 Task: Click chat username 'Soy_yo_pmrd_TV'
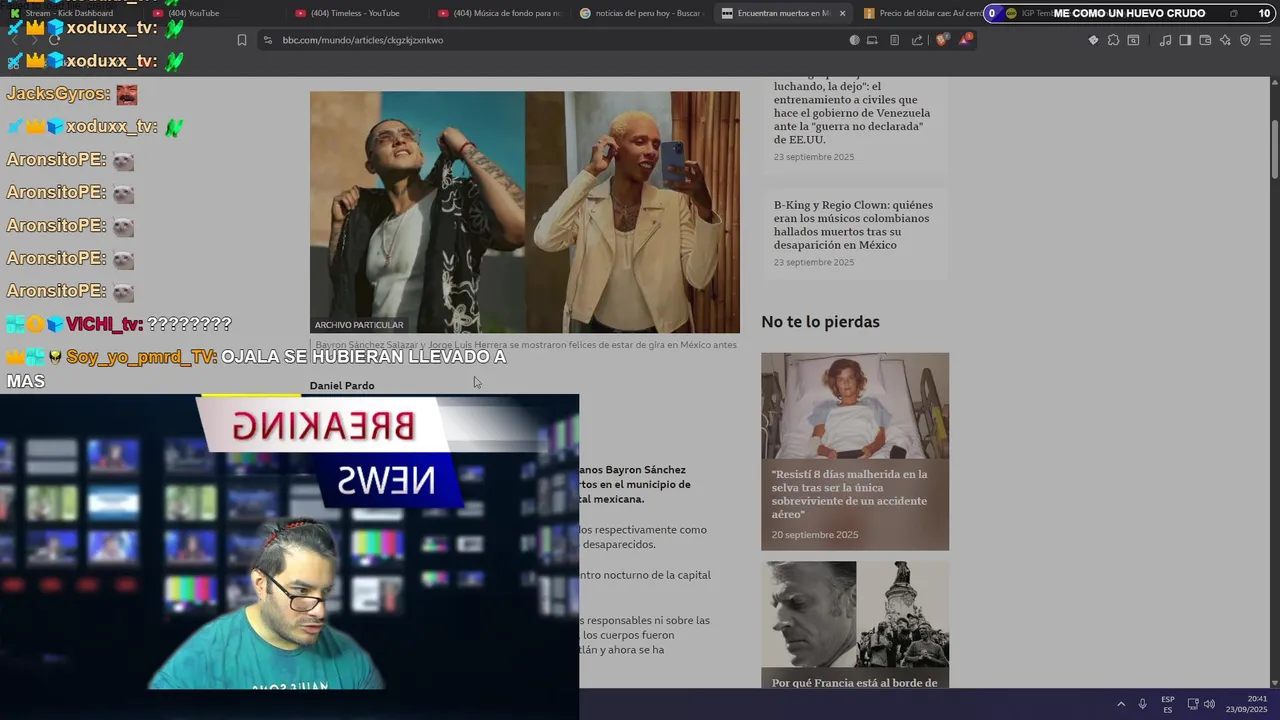tap(141, 357)
